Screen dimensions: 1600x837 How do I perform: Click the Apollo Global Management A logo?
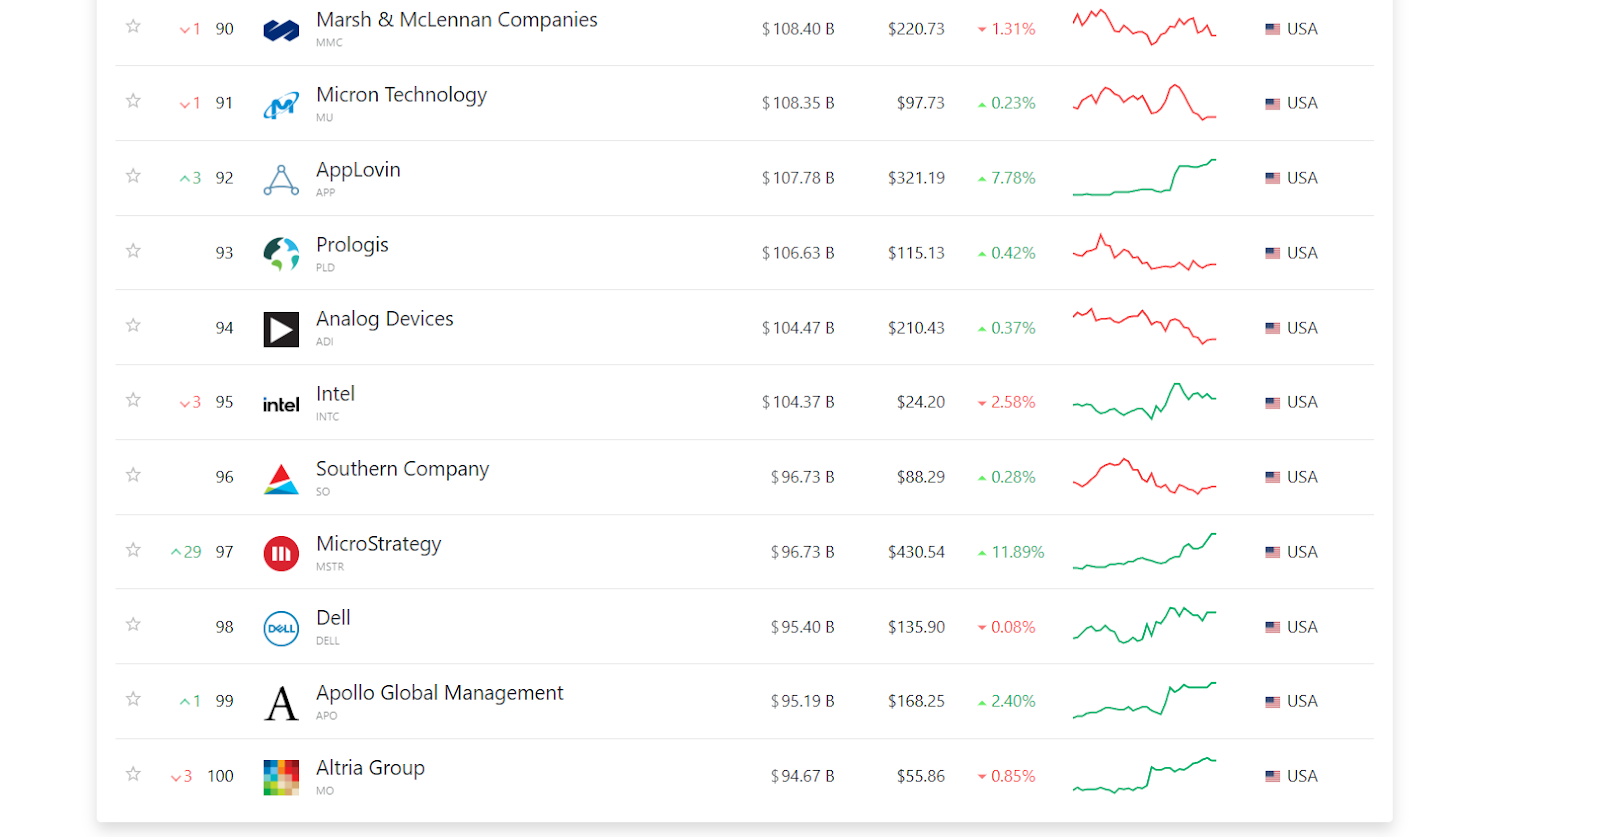(x=281, y=703)
